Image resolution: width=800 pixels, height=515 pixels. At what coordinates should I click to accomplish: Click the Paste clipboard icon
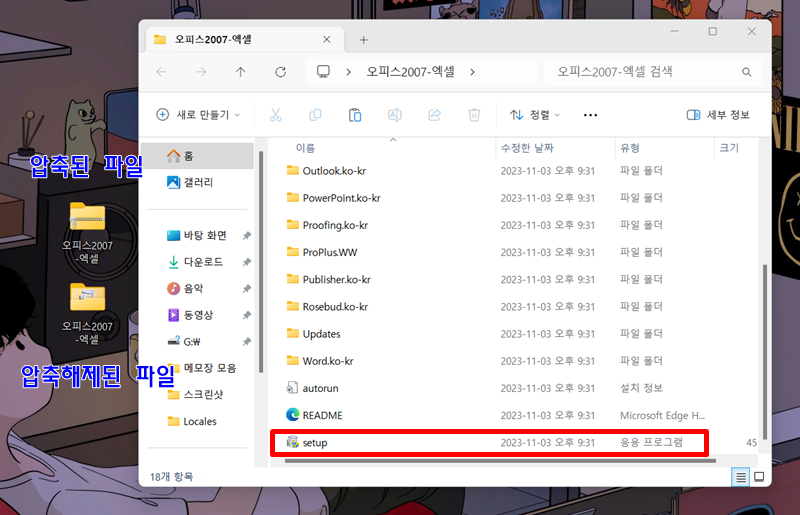(355, 115)
